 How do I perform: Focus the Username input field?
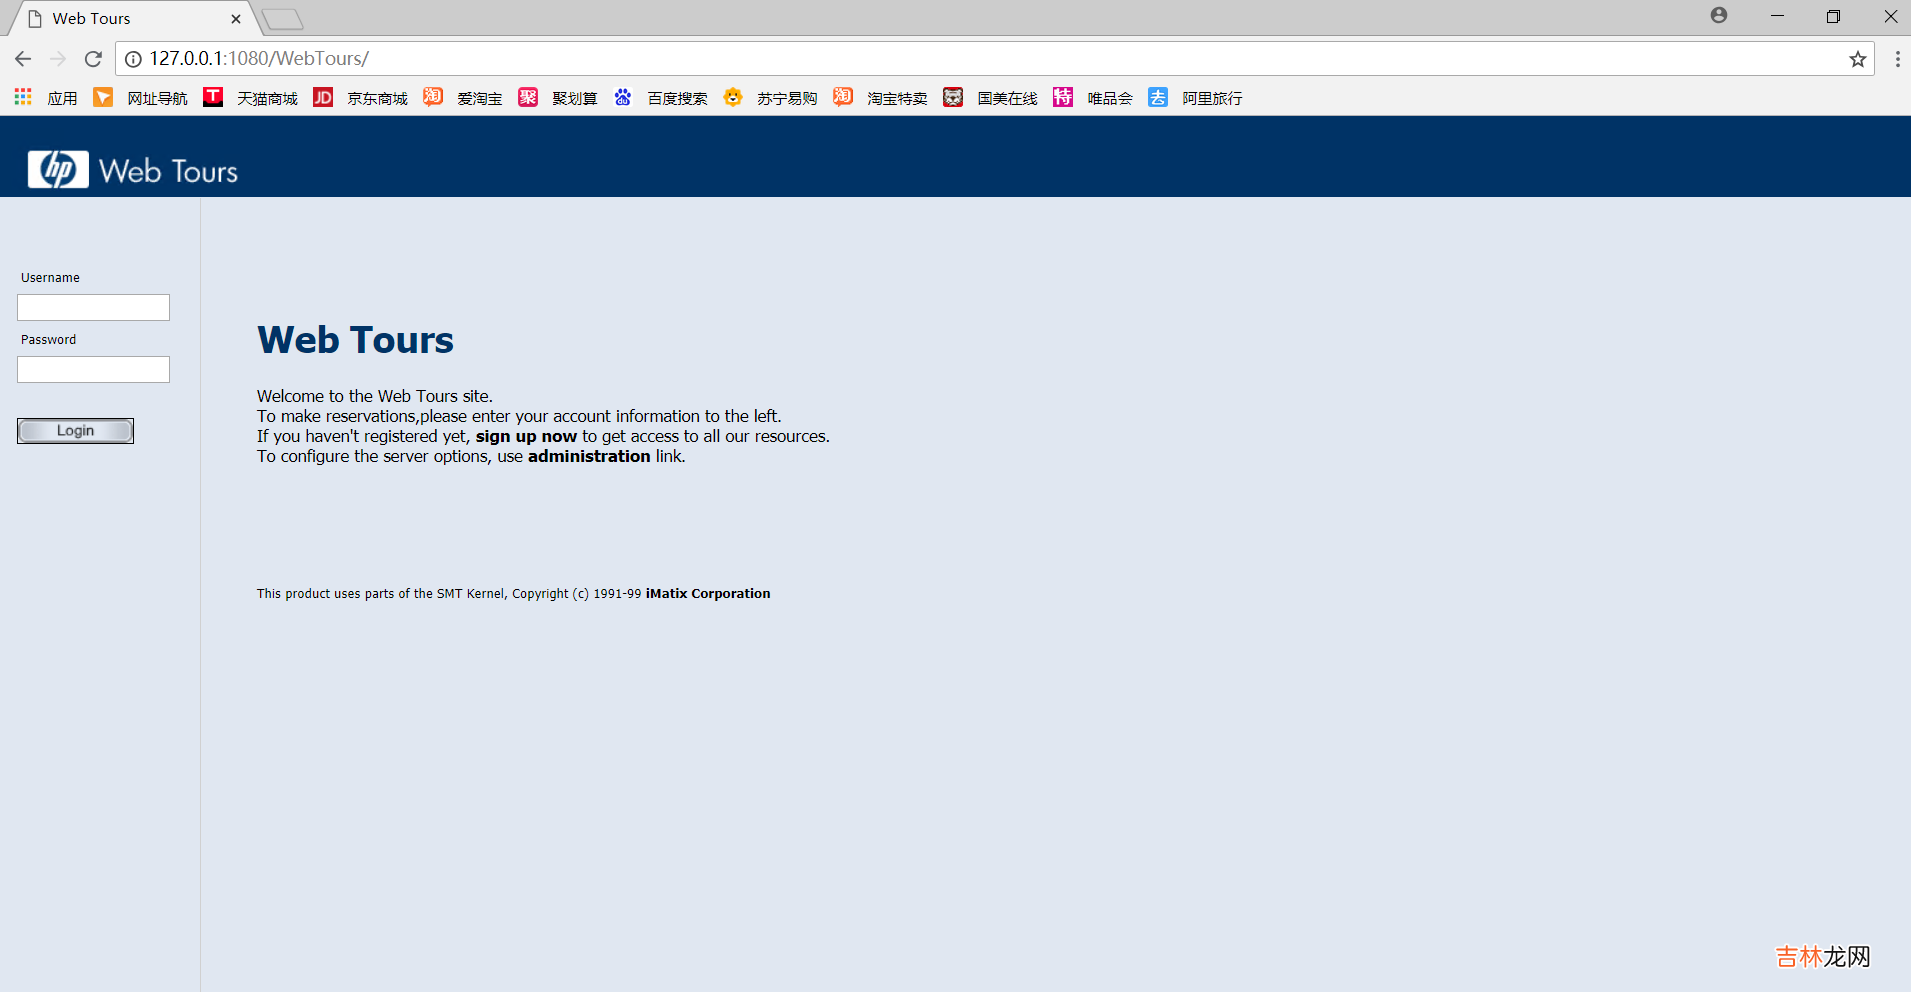(x=93, y=307)
